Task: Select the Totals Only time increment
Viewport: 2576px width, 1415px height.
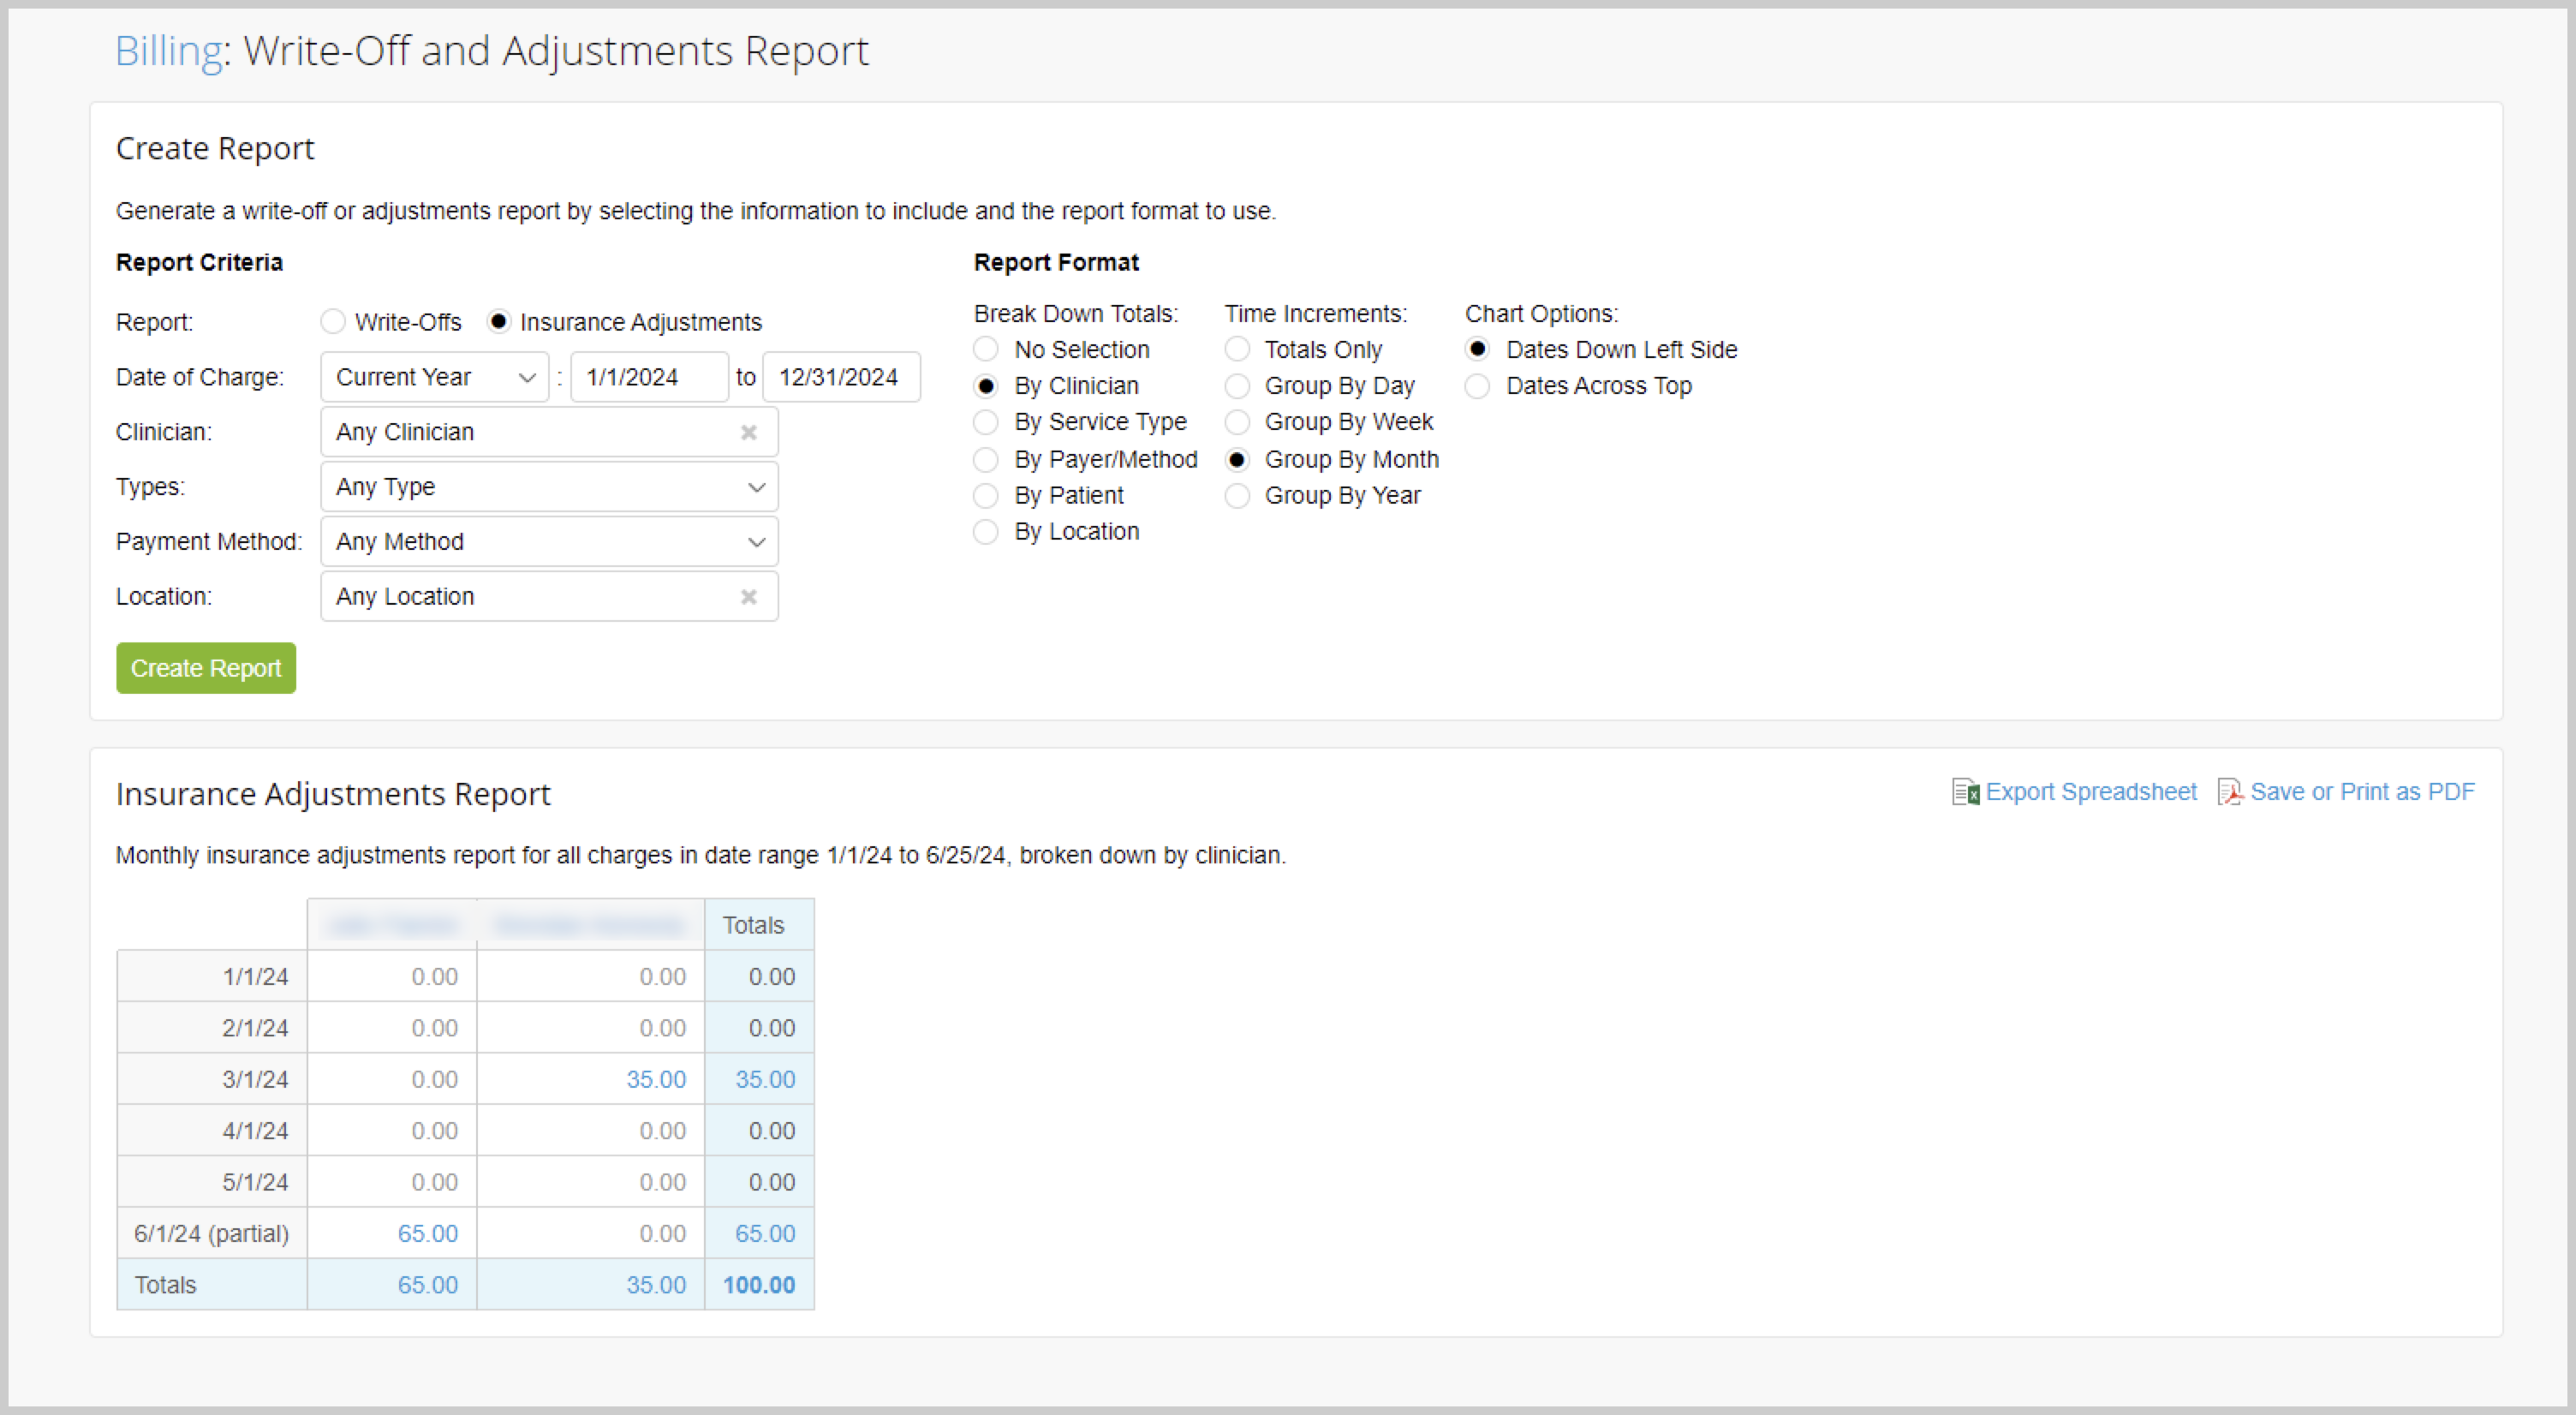Action: tap(1237, 349)
